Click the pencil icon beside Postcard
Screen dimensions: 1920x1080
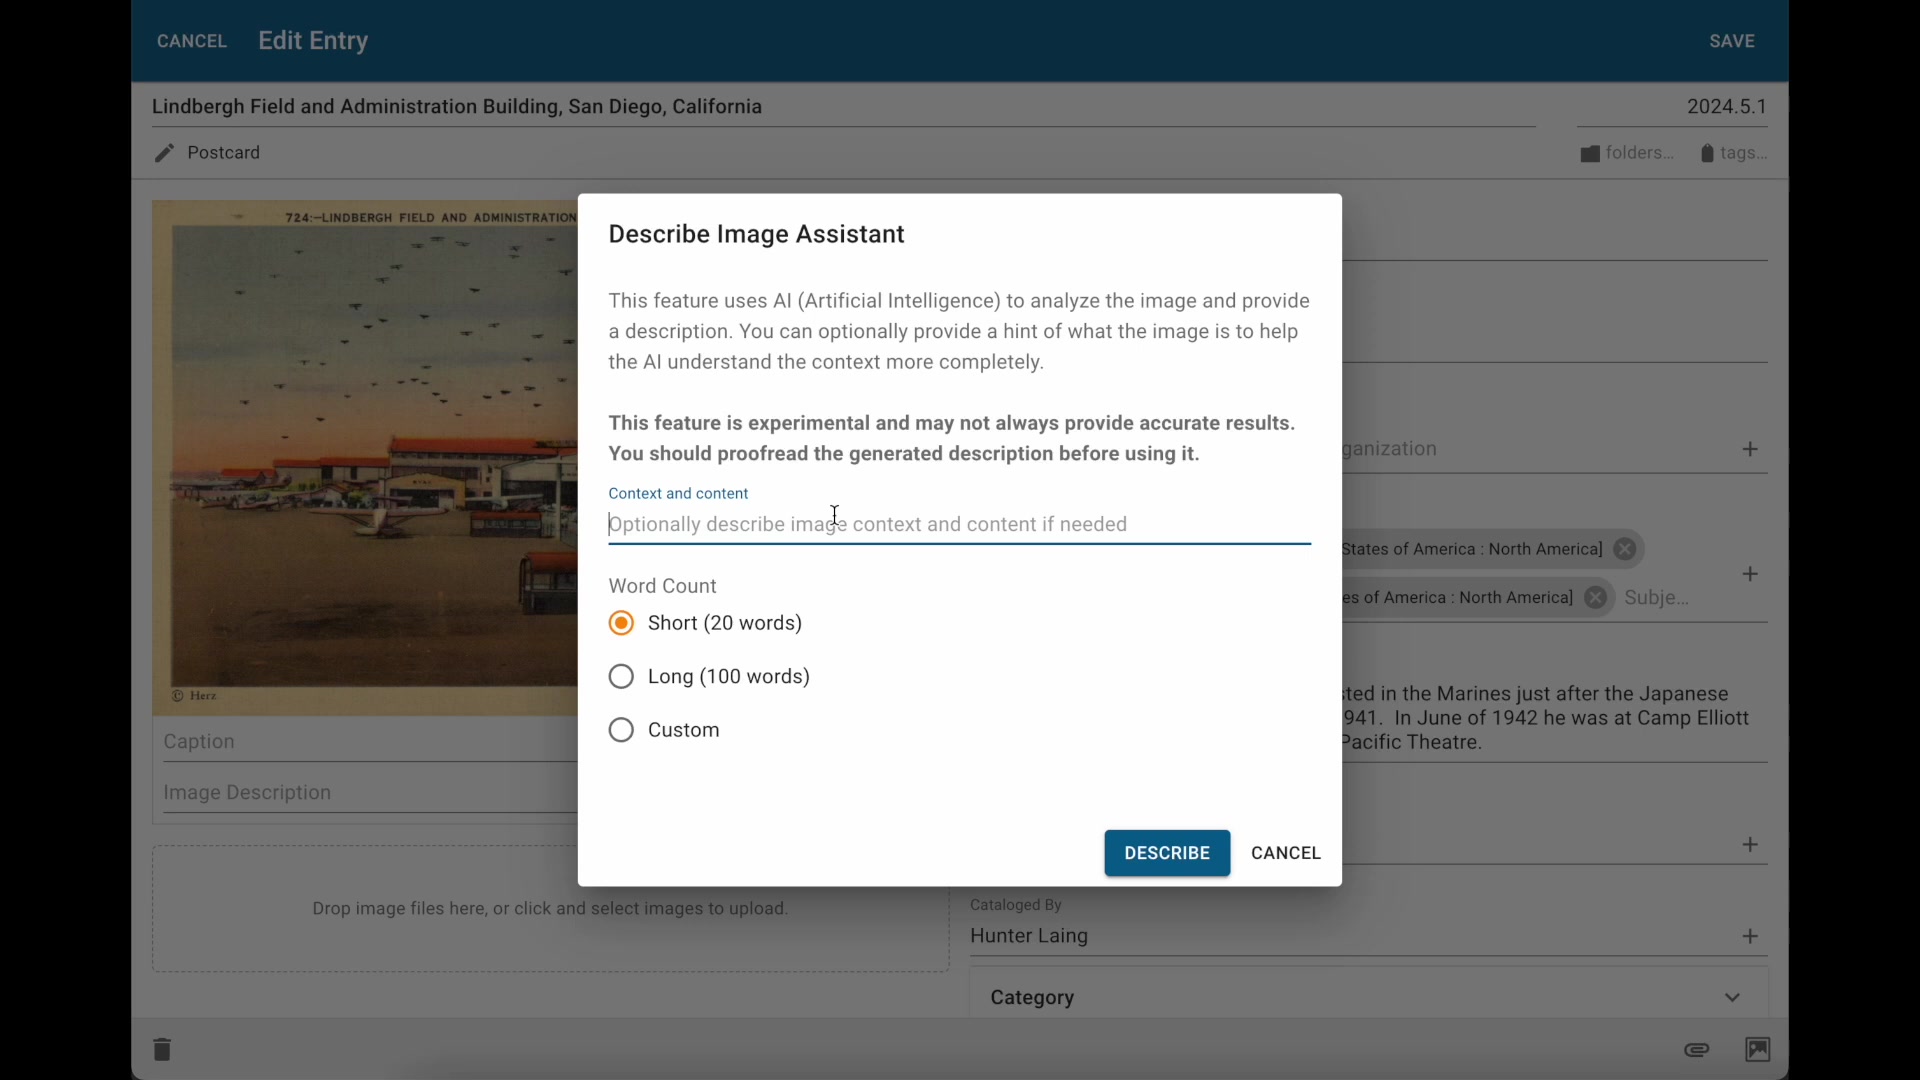[164, 153]
